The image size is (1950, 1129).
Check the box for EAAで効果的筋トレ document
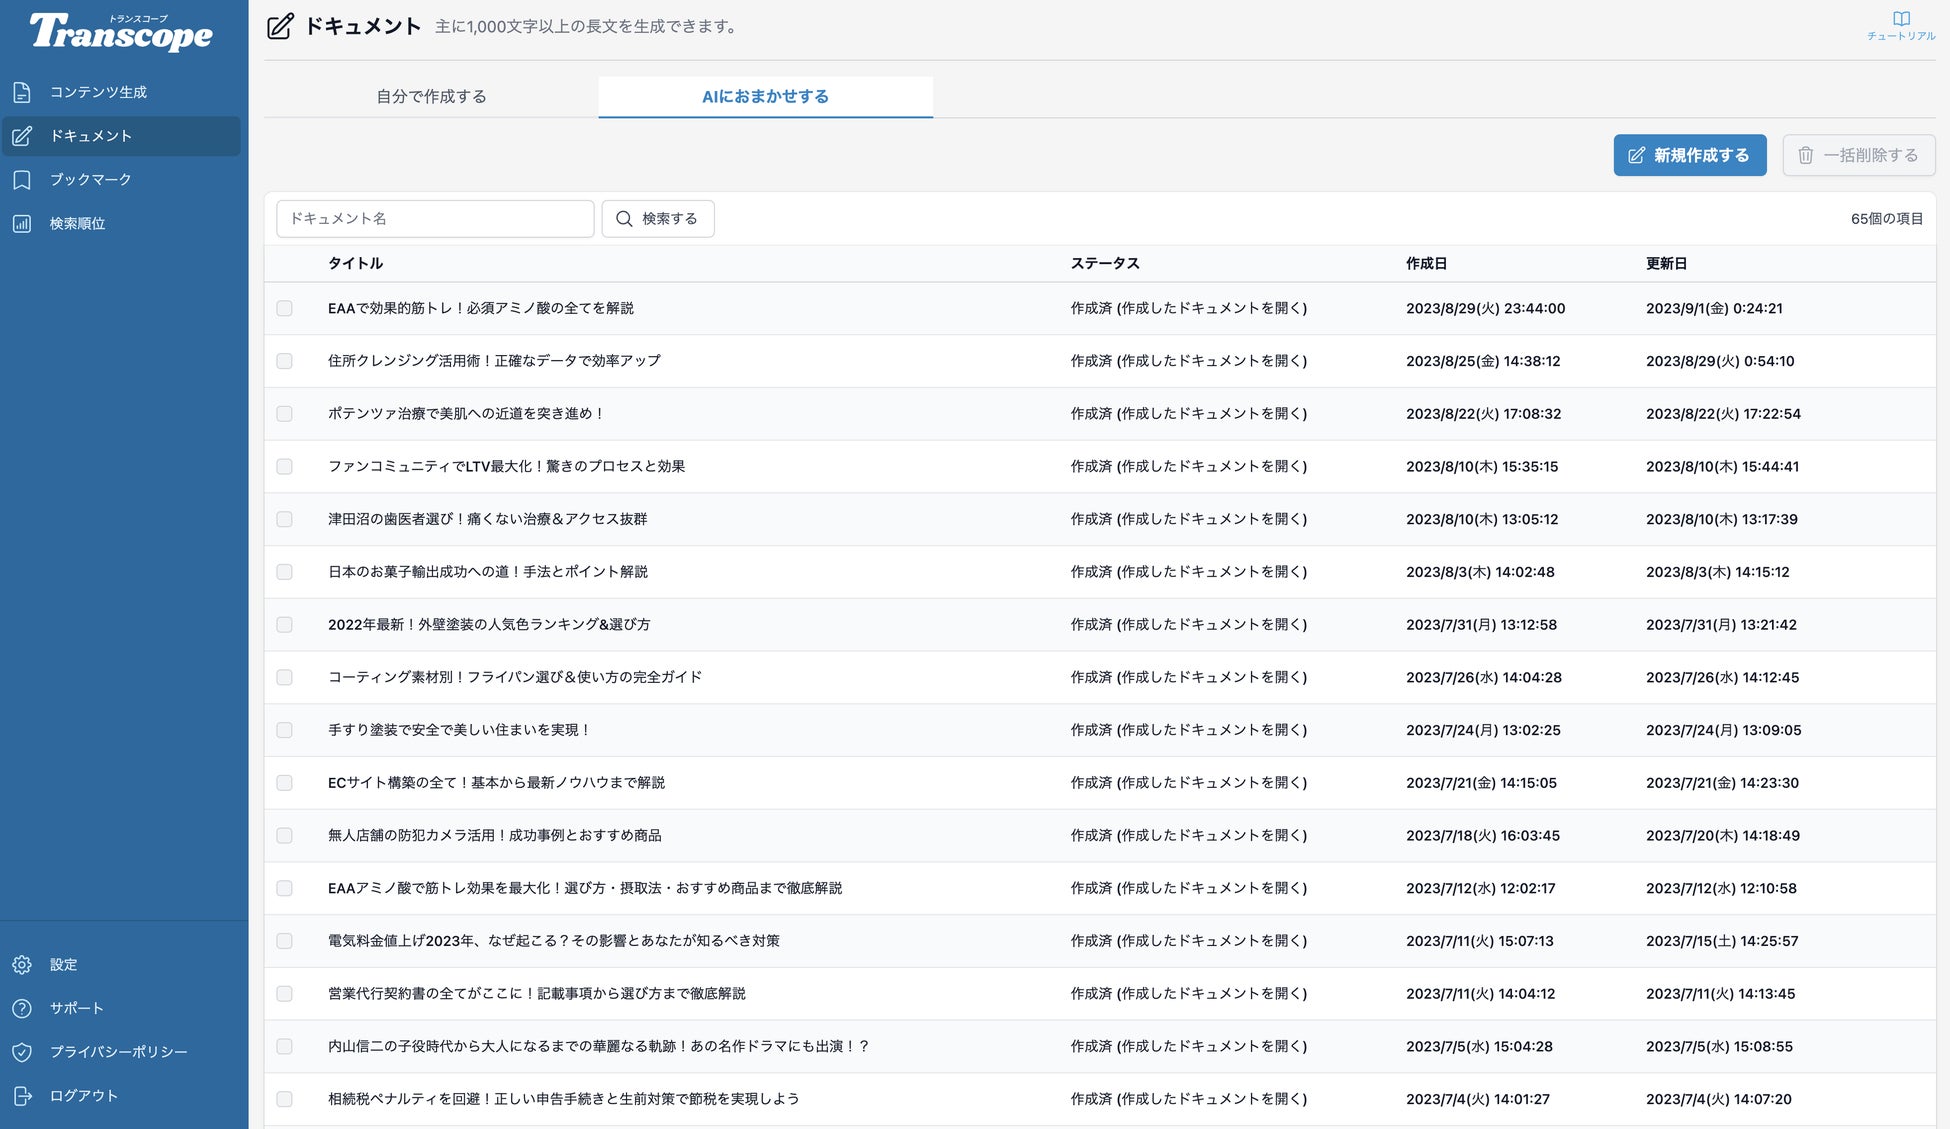pos(285,309)
